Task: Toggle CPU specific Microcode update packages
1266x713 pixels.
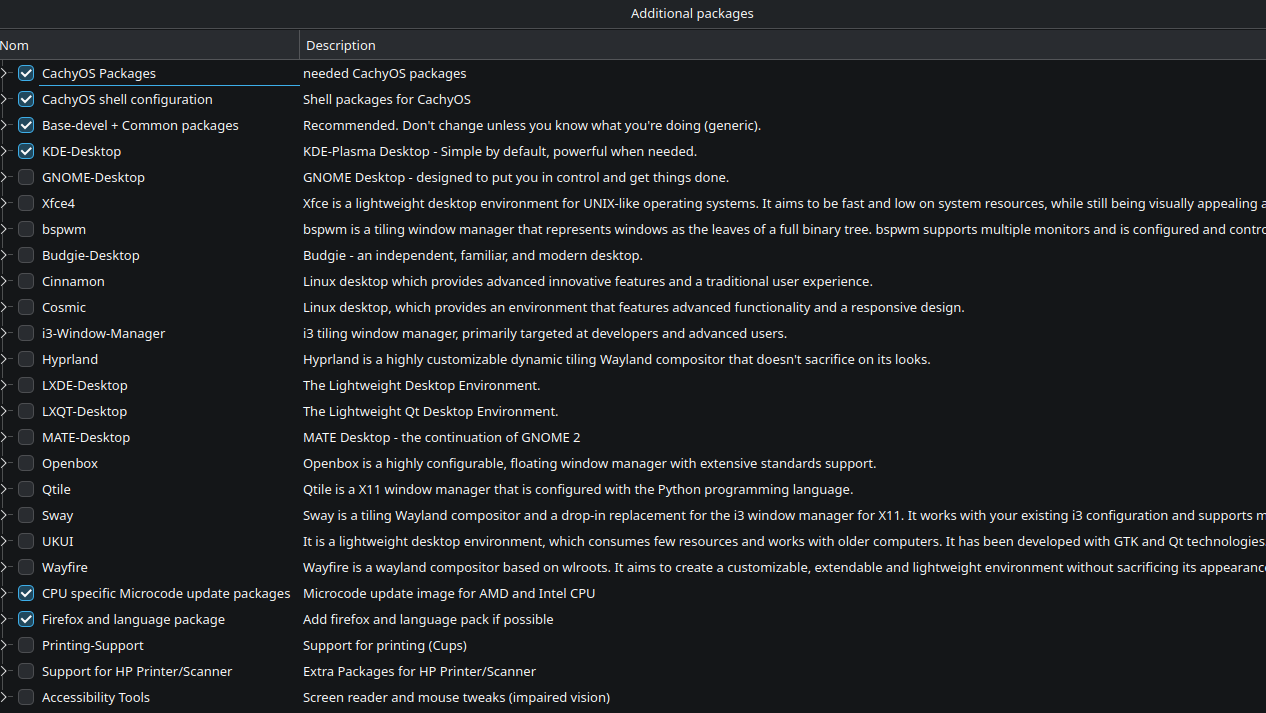Action: (x=26, y=593)
